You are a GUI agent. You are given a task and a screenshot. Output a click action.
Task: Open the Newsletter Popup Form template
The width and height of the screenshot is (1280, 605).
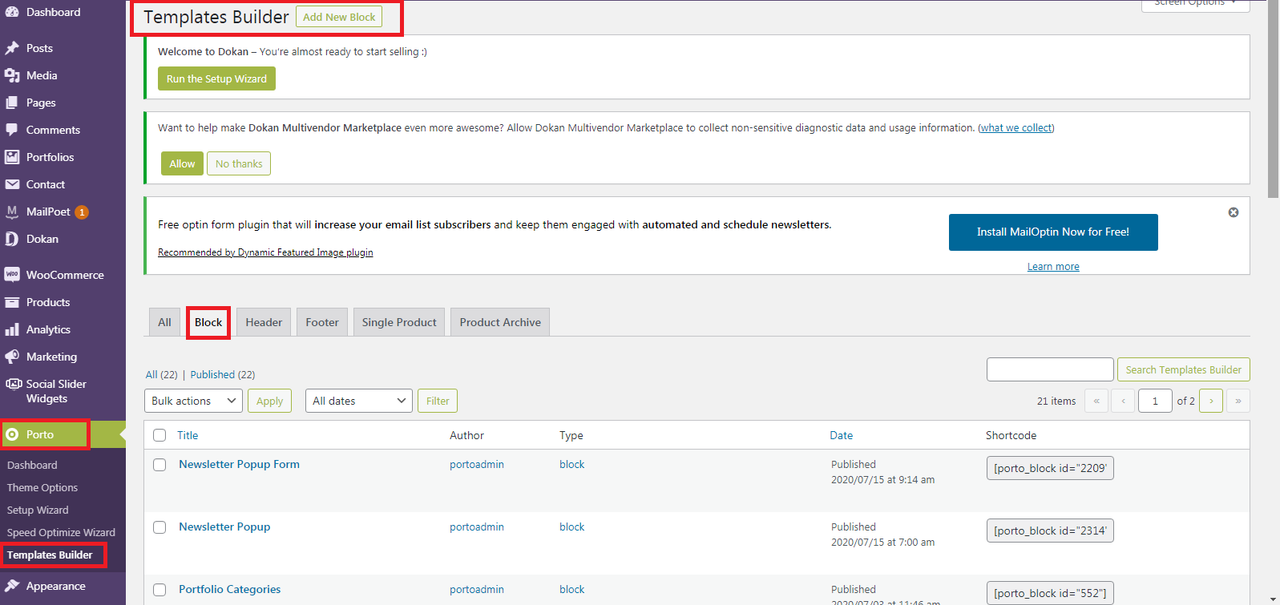click(239, 464)
